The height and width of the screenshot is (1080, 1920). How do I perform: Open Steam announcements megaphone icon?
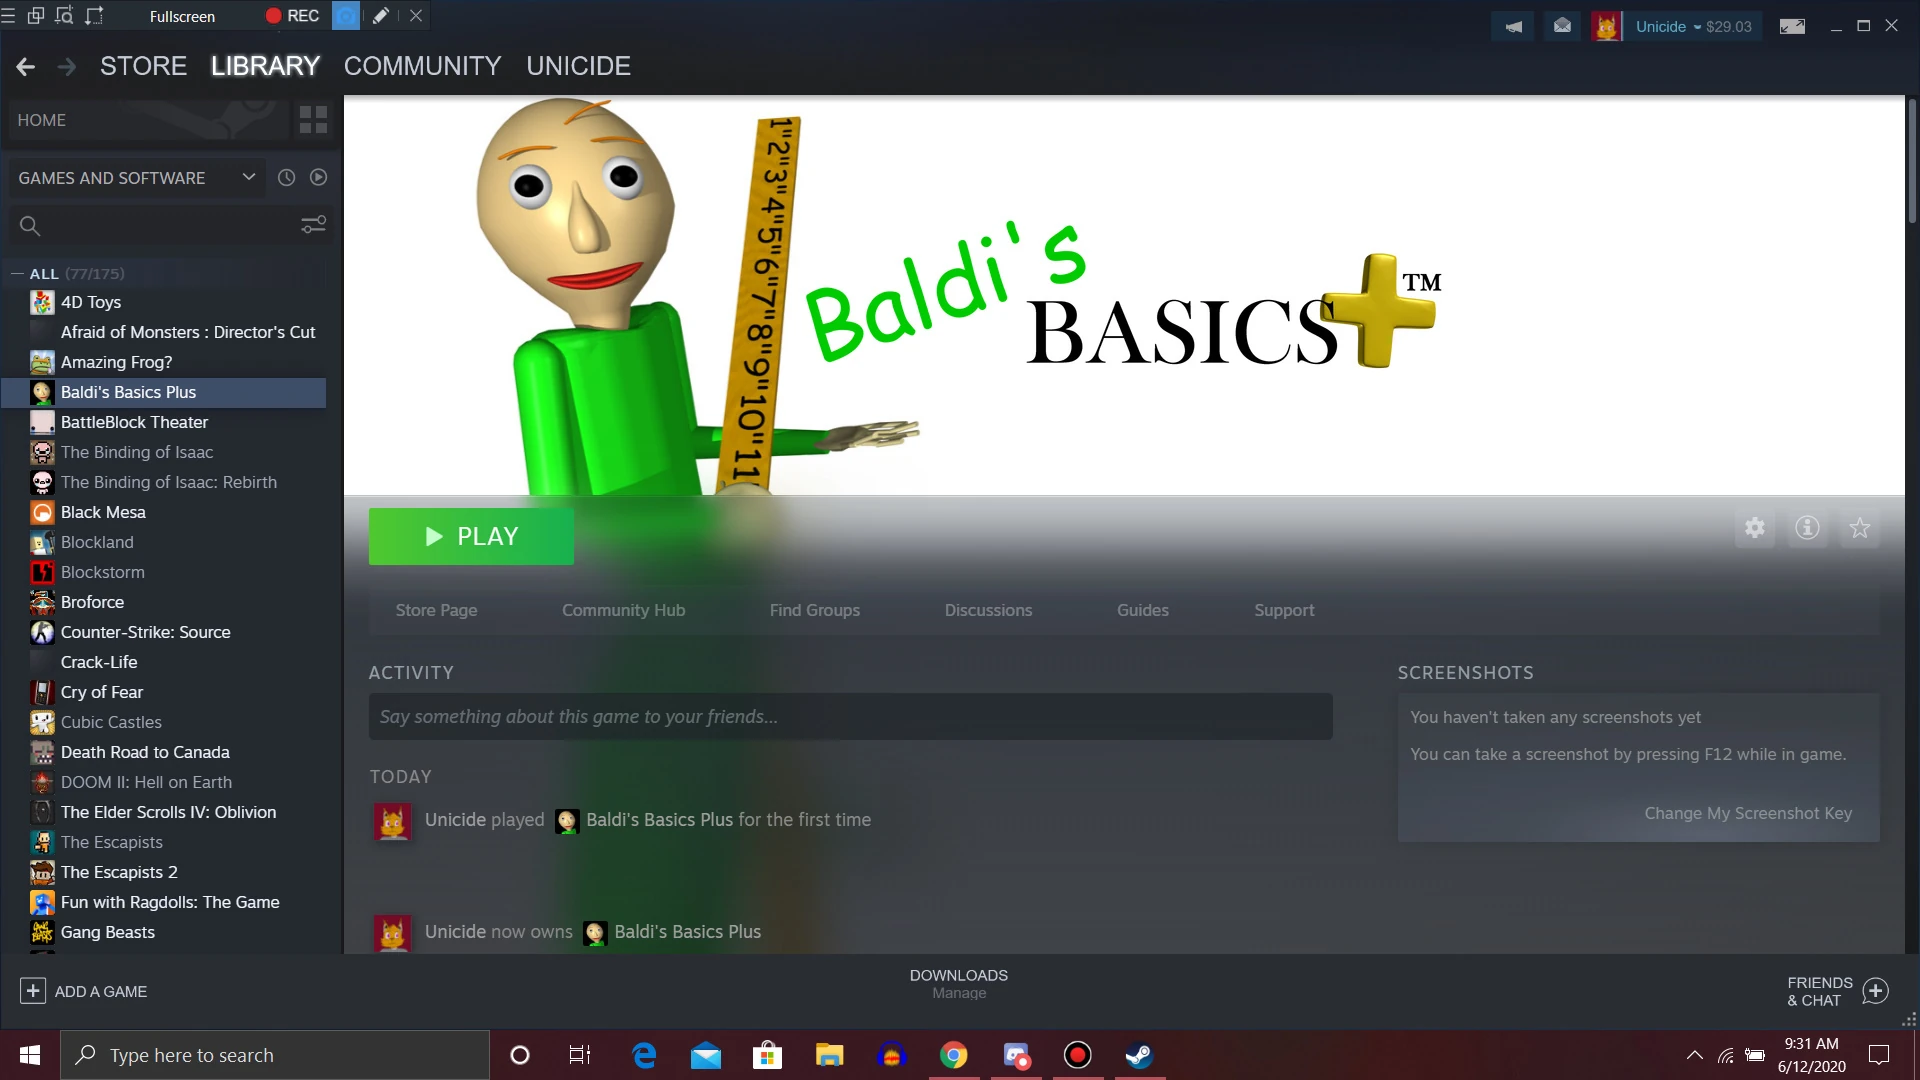click(1513, 27)
